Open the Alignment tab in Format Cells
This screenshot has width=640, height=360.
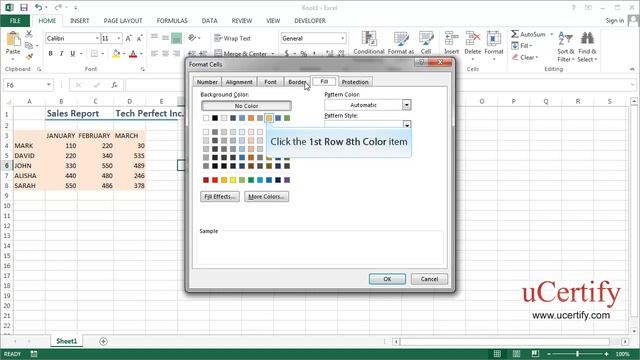(x=239, y=82)
